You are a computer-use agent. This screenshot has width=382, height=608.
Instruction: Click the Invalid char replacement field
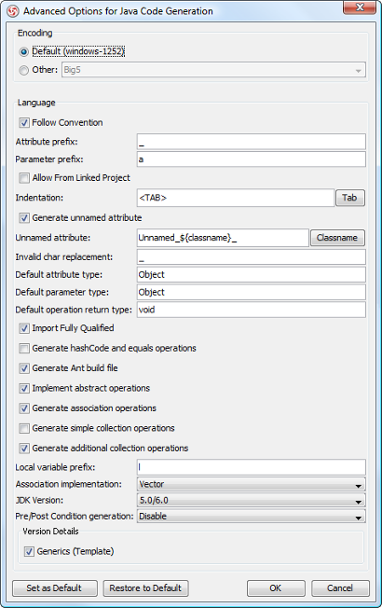[251, 257]
